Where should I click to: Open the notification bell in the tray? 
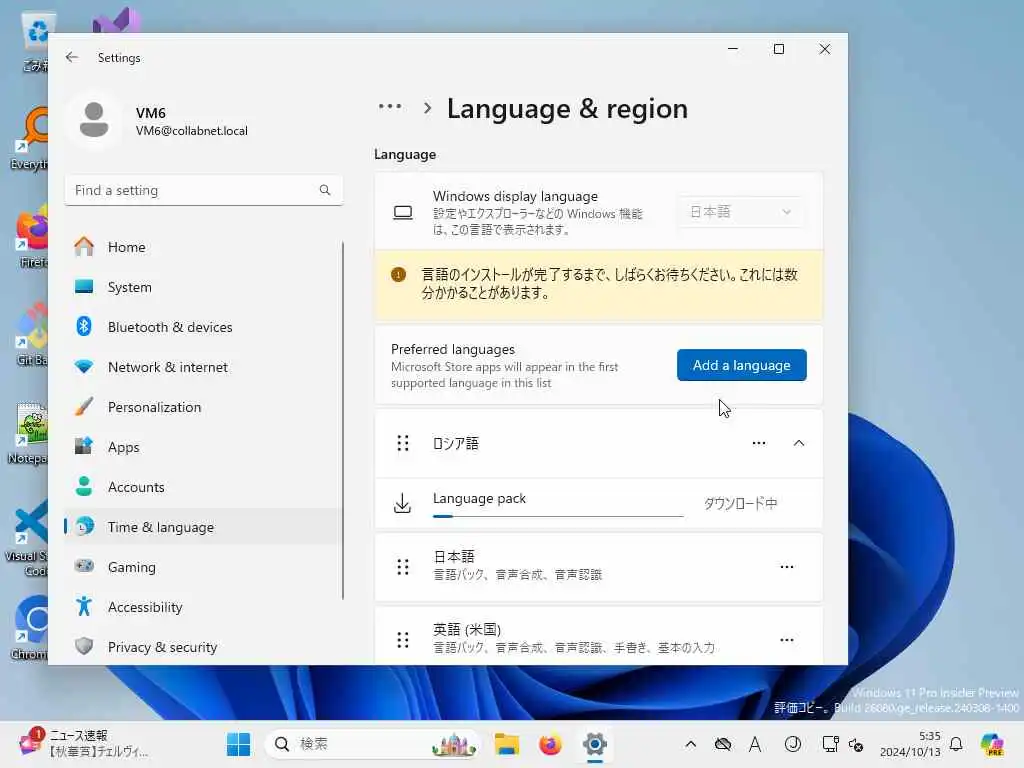point(956,744)
